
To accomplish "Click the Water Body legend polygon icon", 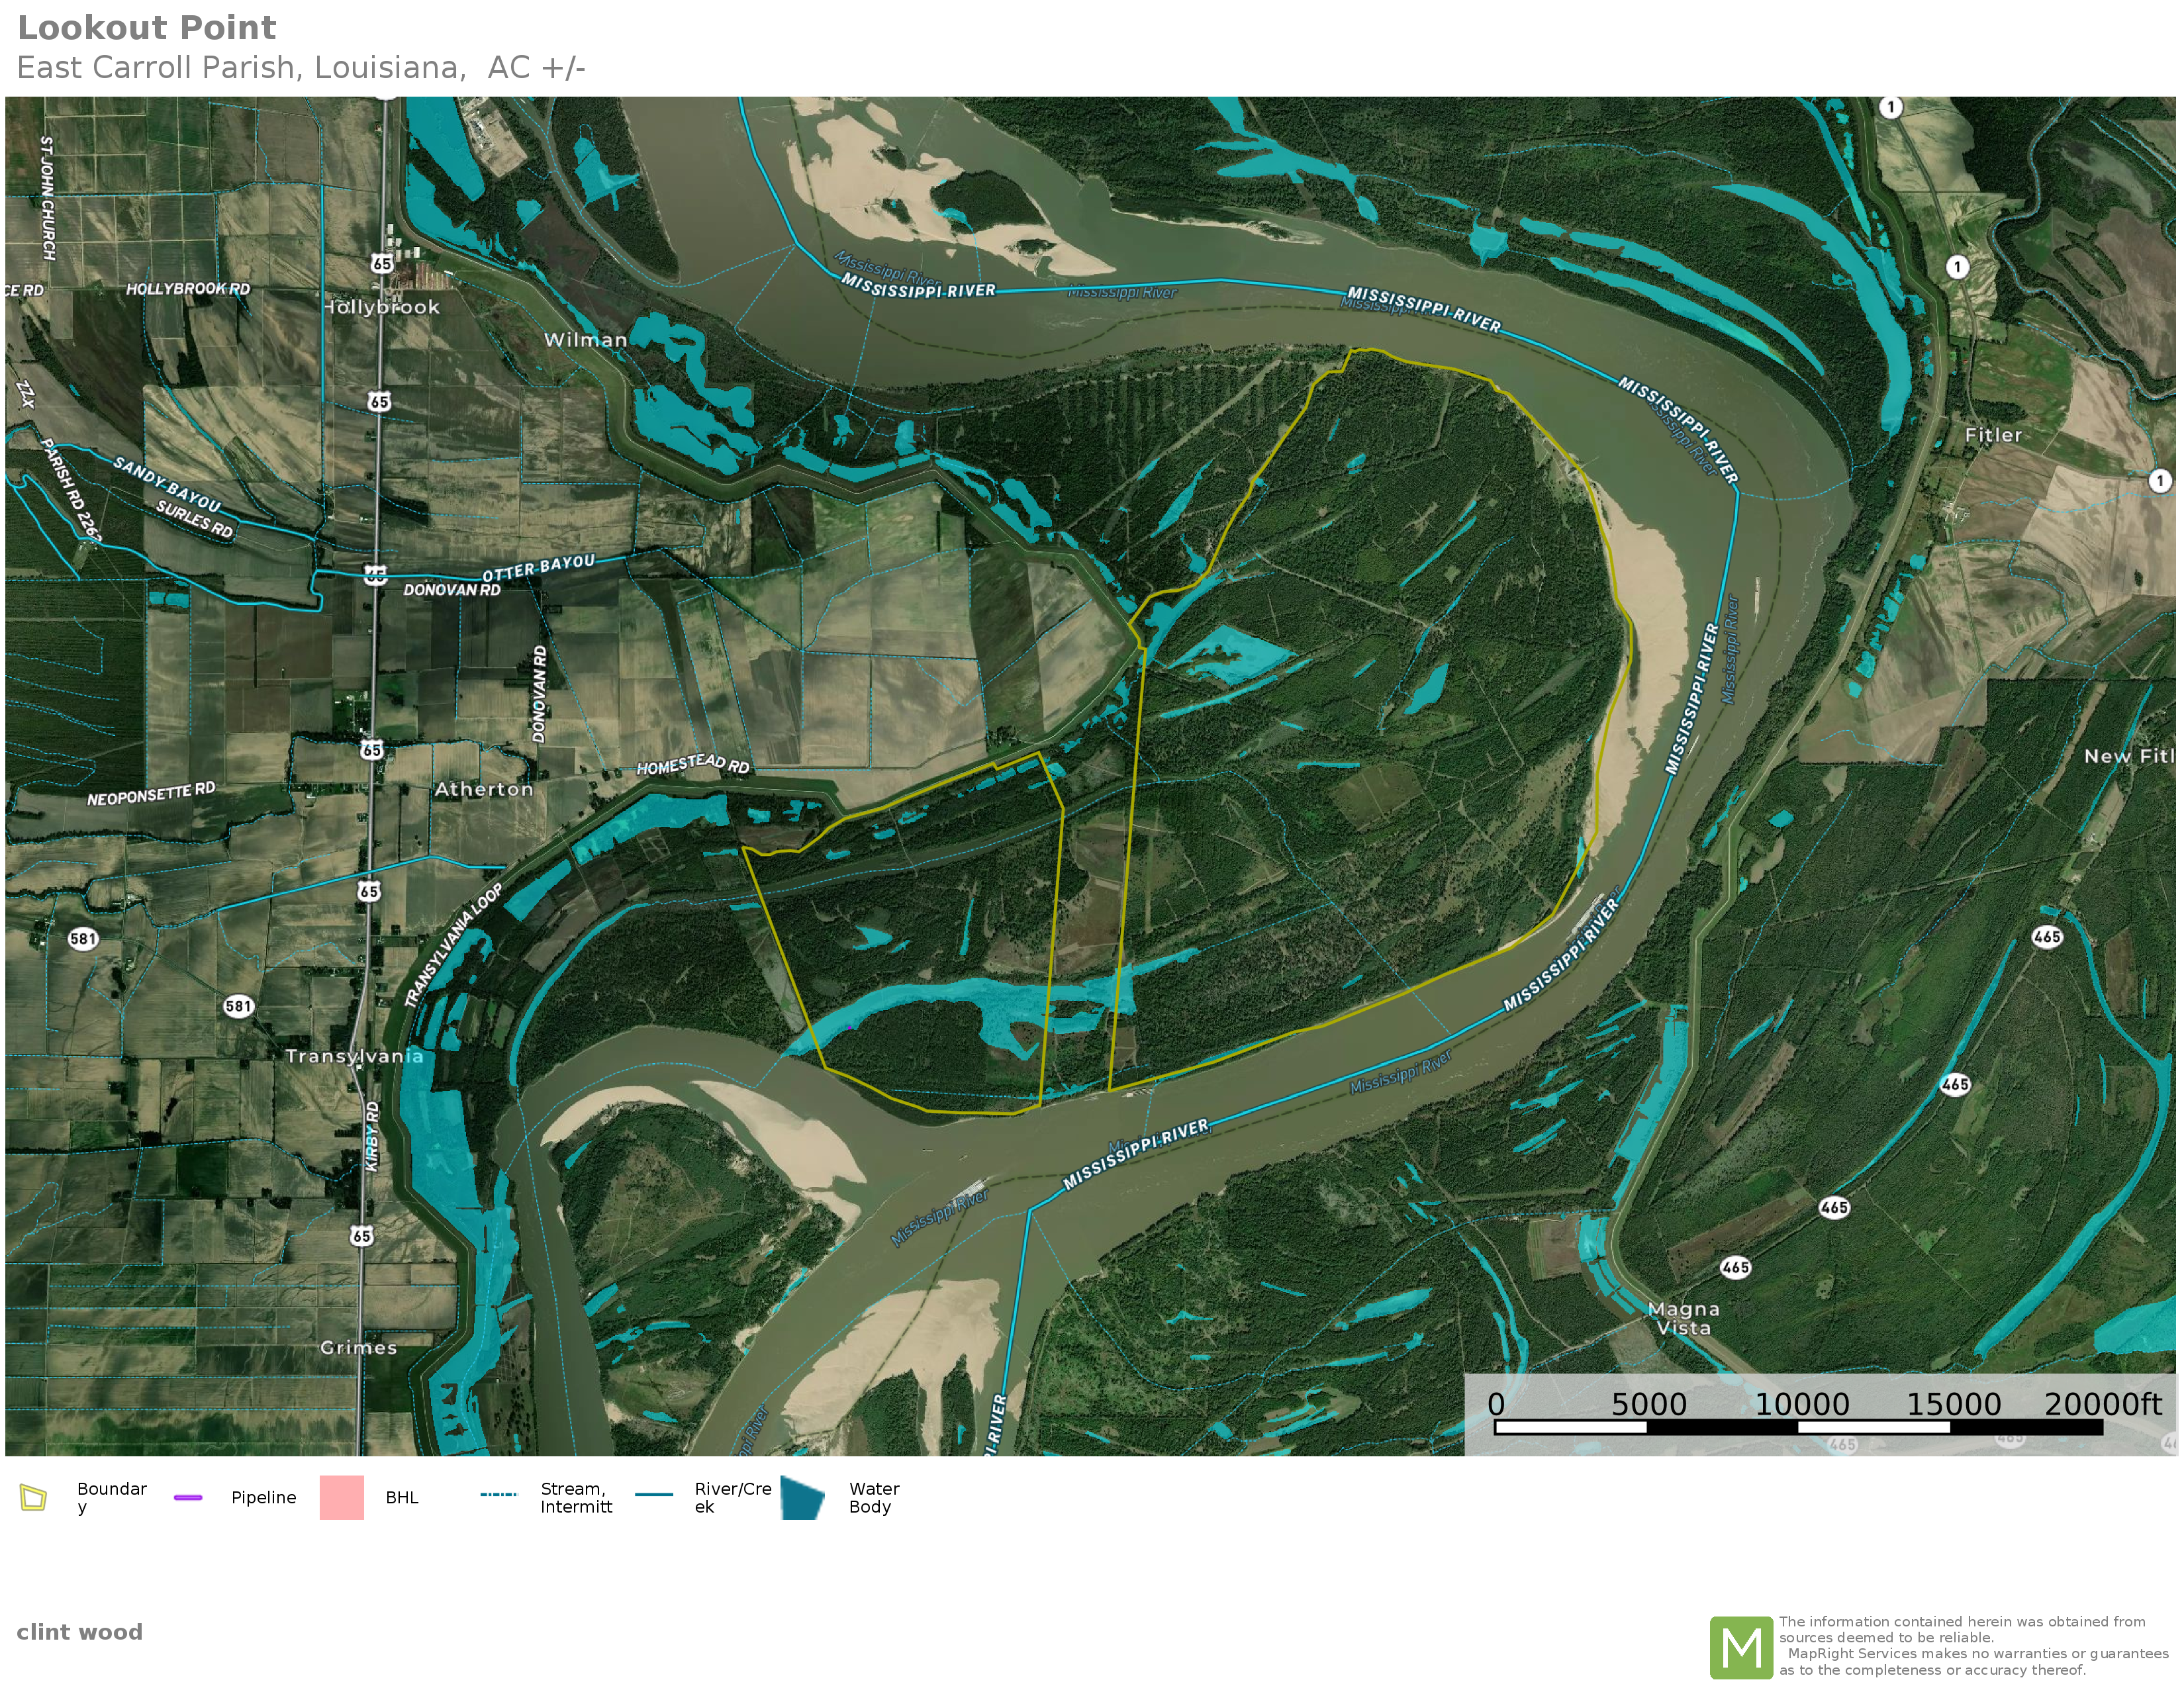I will [802, 1497].
